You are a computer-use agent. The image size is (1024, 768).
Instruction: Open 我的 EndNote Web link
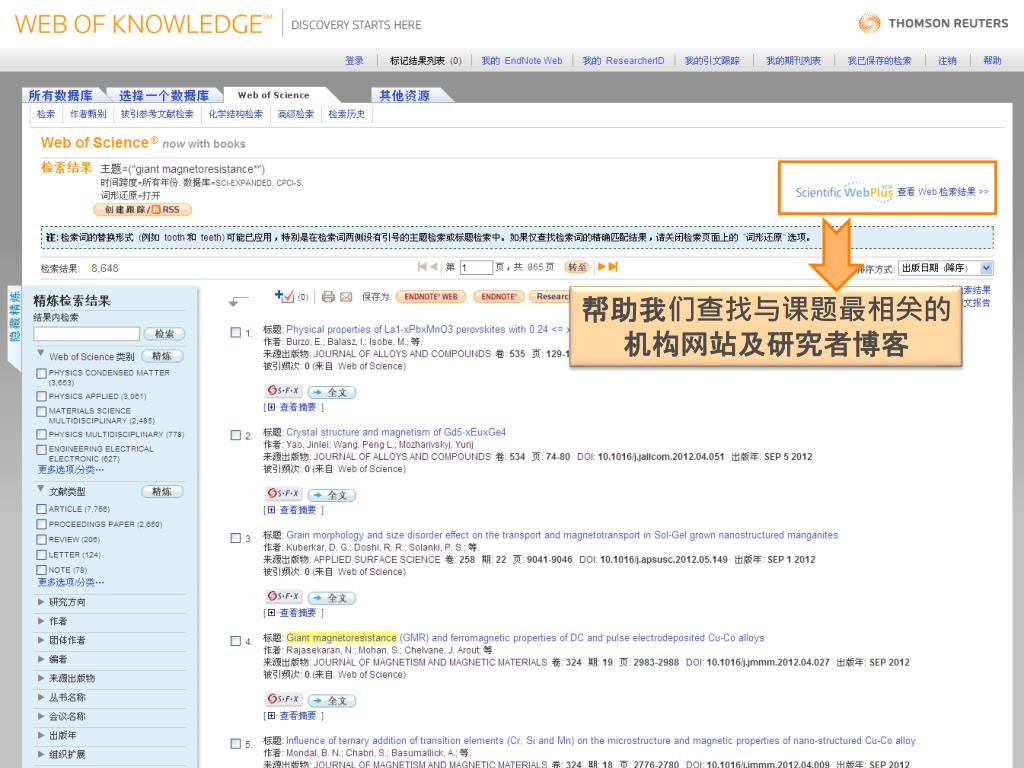[x=522, y=61]
